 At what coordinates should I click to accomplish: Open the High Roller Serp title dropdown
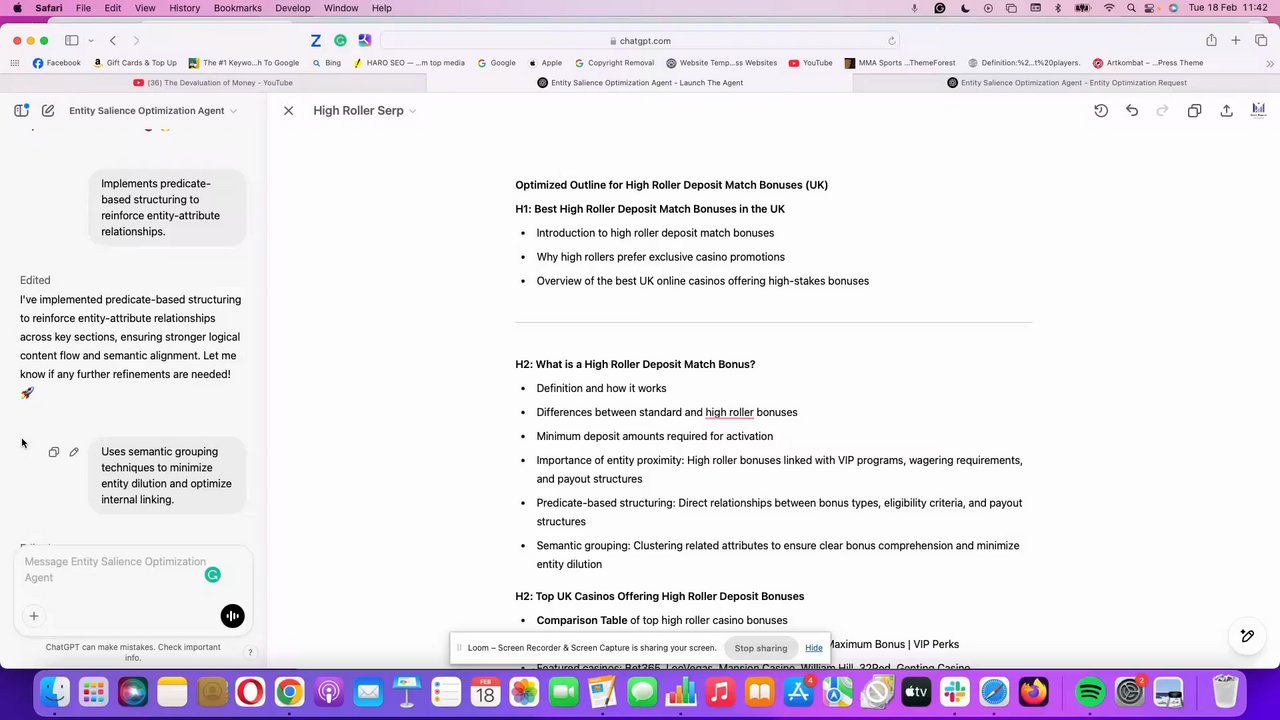[x=365, y=110]
